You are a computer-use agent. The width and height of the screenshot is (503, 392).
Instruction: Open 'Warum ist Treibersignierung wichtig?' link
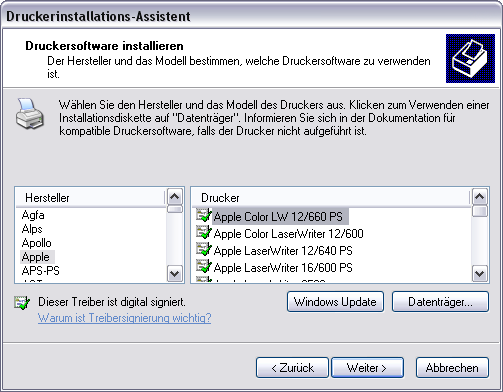point(124,318)
